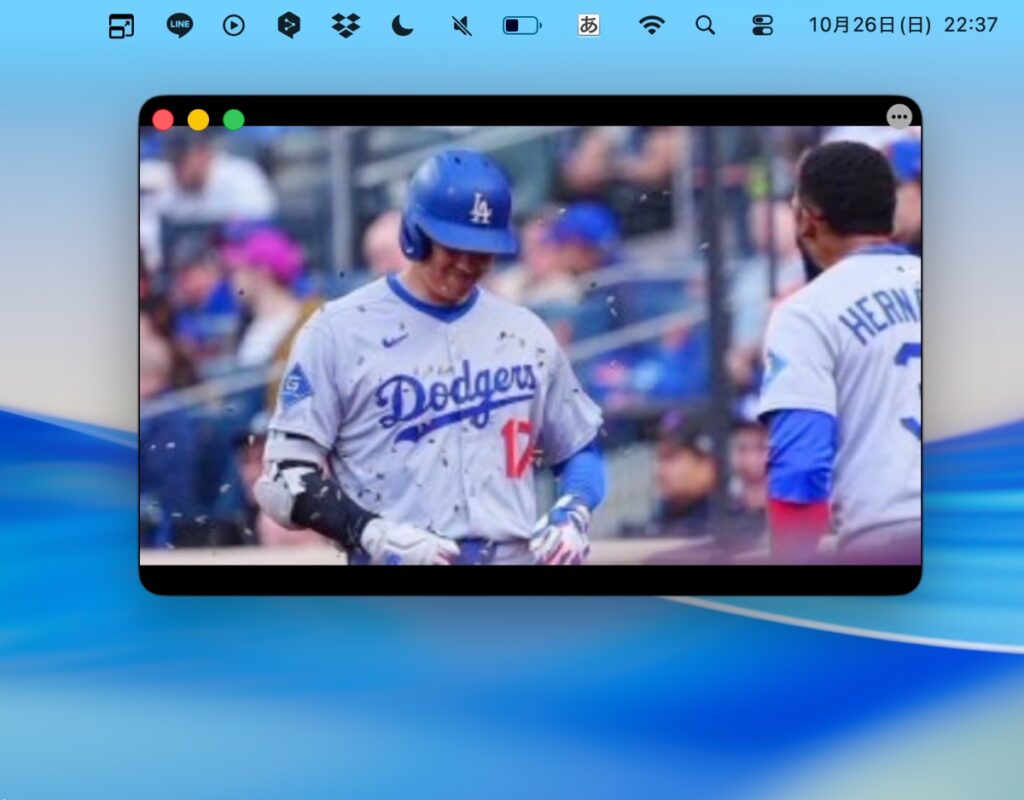
Task: Click the battery status icon
Action: (521, 26)
